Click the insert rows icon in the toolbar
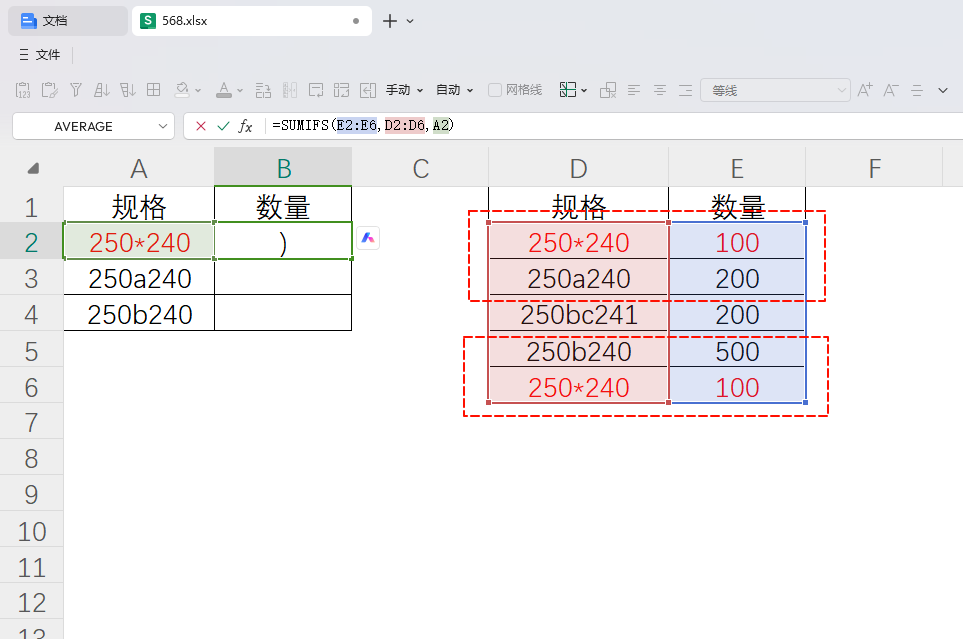963x639 pixels. click(x=263, y=90)
